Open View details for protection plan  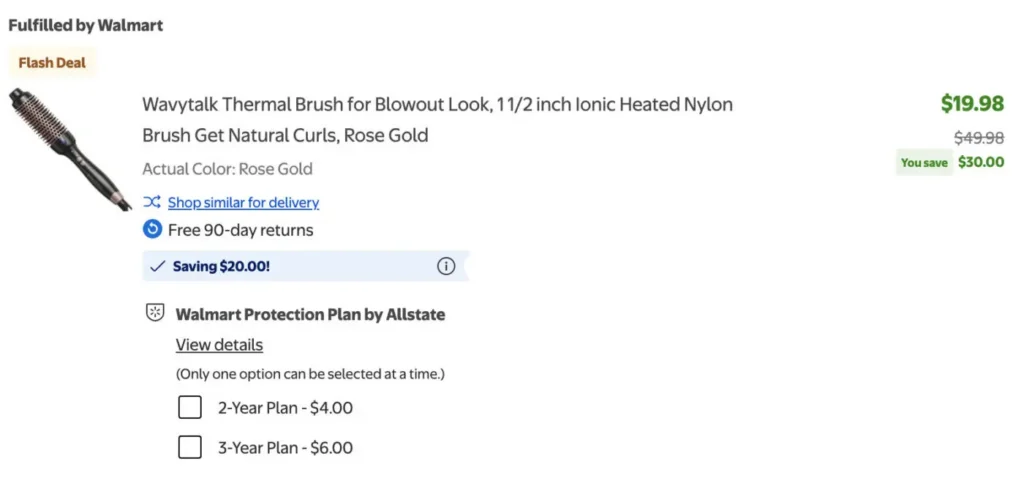pos(219,345)
